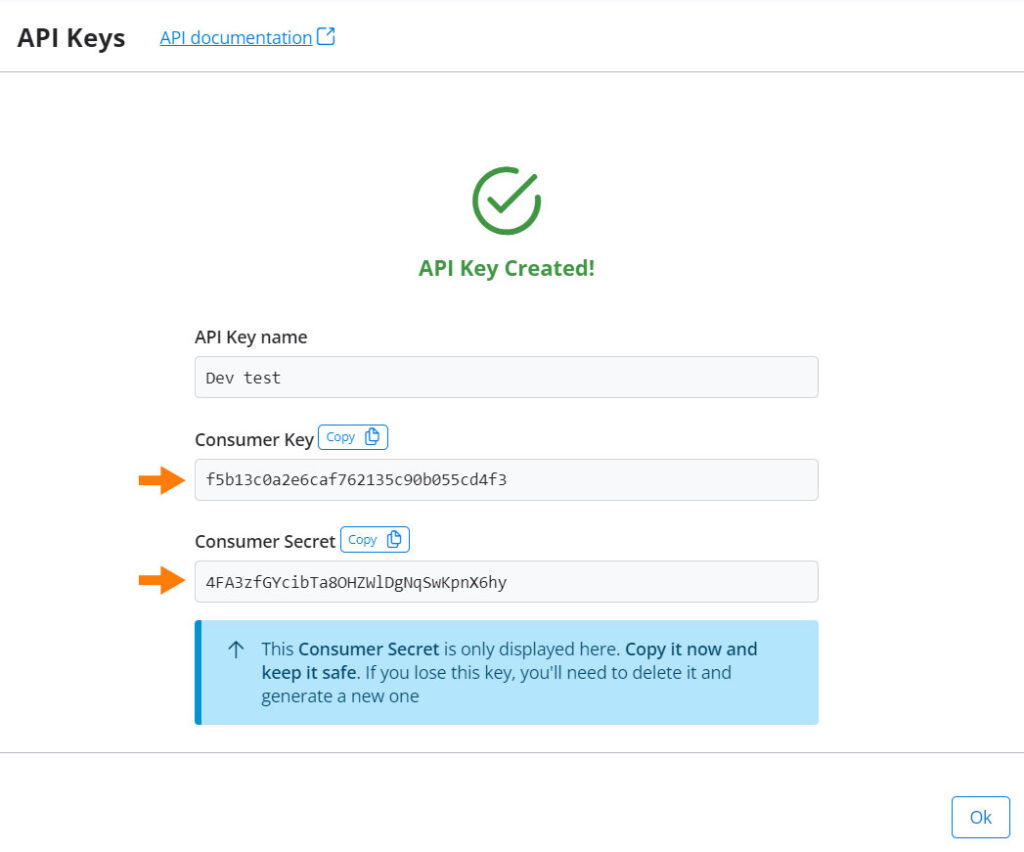Screen dimensions: 1024x852
Task: Select the API Key Created heading icon area
Action: click(x=506, y=199)
